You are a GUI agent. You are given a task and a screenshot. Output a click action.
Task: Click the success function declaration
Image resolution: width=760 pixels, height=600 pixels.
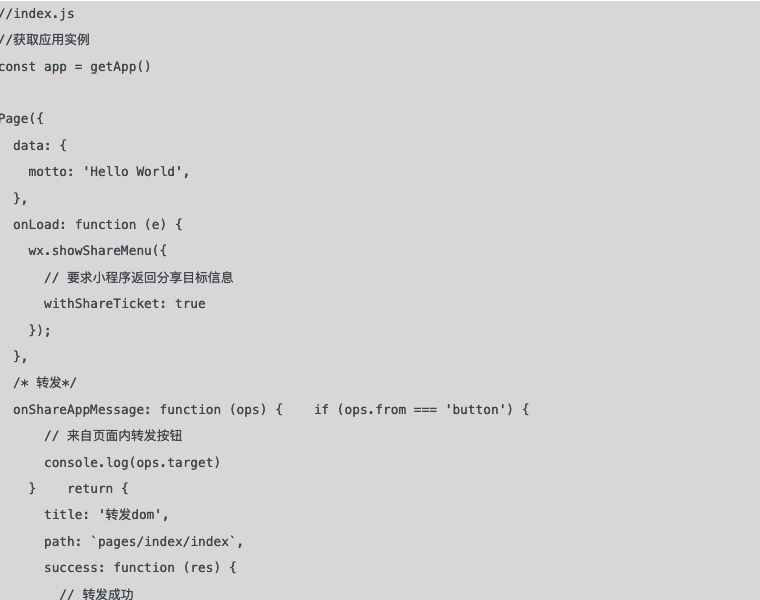(140, 568)
